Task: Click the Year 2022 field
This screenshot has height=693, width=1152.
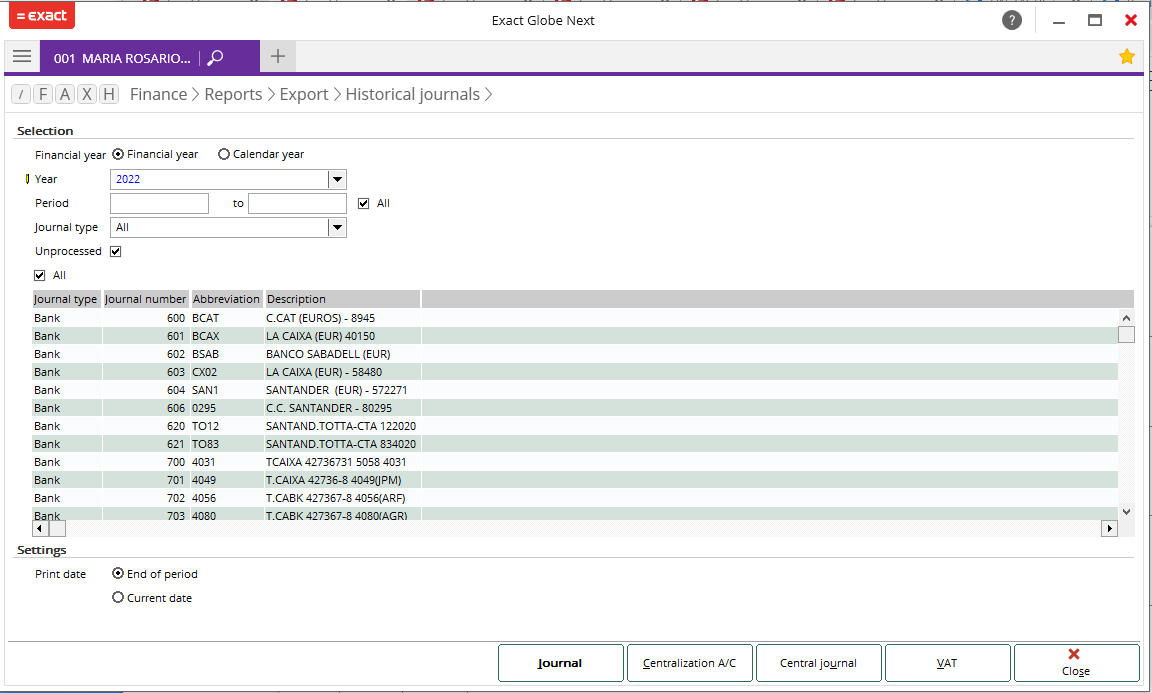Action: coord(219,179)
